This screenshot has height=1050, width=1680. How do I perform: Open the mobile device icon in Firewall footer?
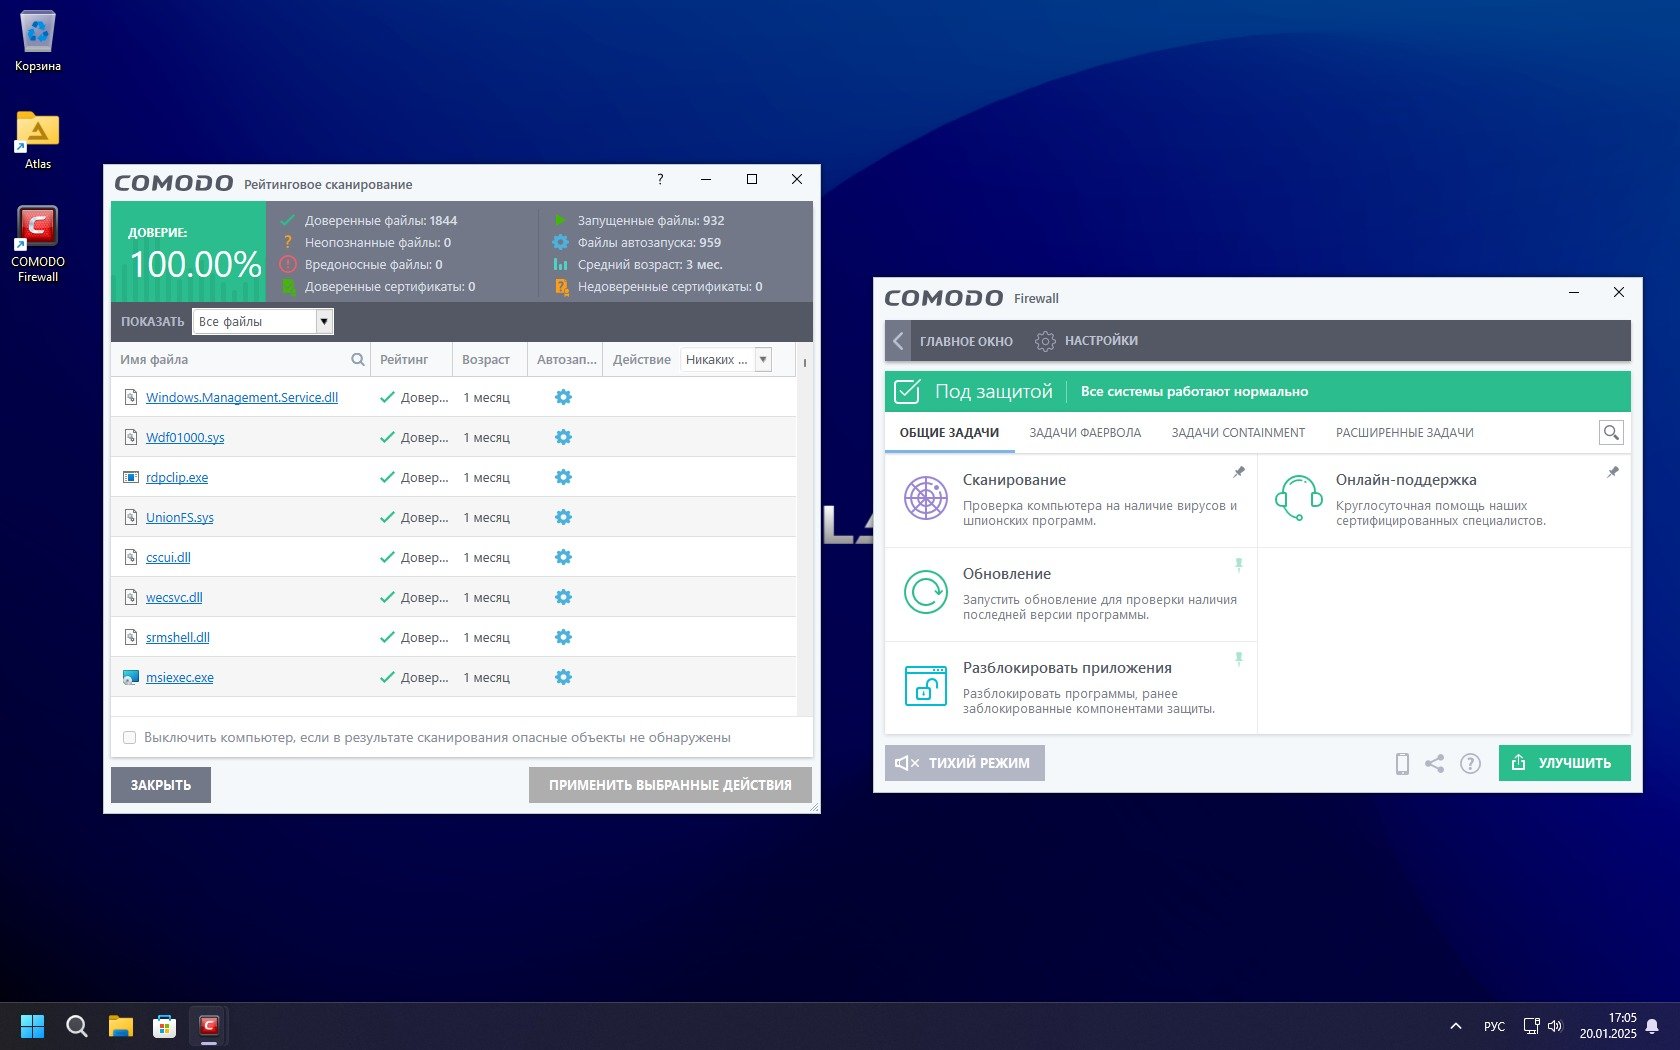pyautogui.click(x=1402, y=764)
